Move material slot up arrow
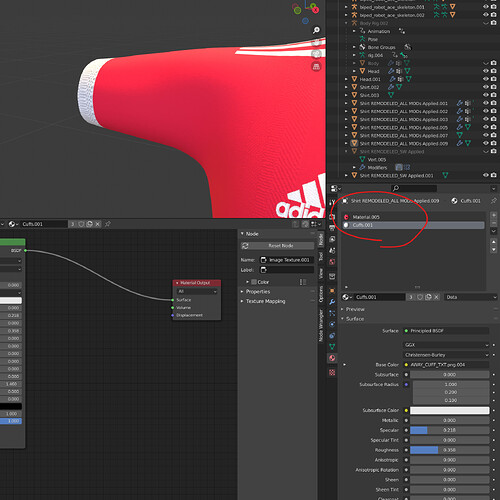 coord(494,241)
